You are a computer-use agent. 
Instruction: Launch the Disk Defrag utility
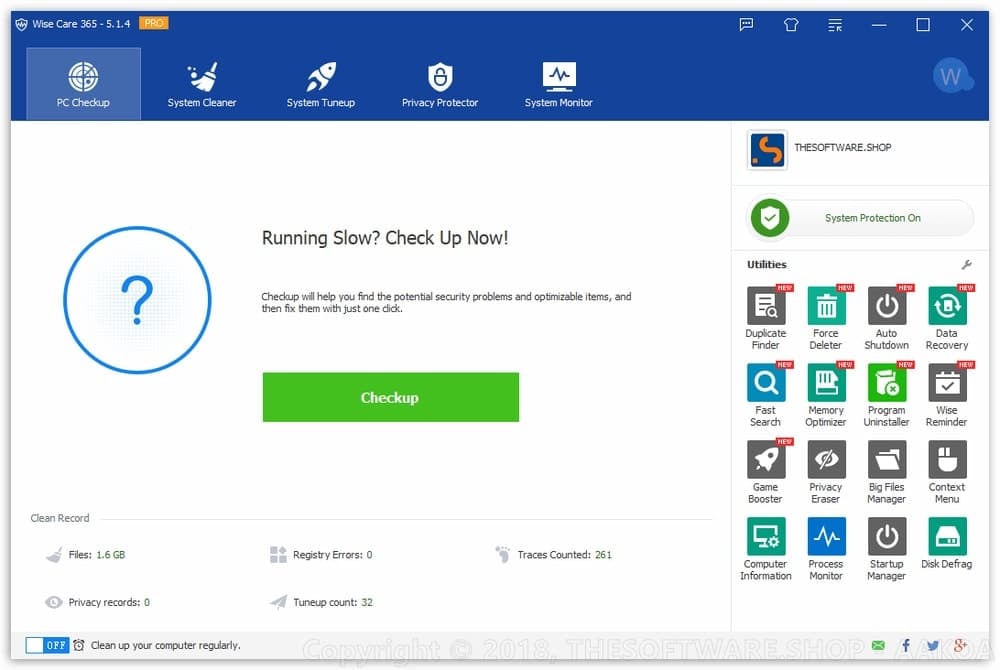tap(946, 543)
